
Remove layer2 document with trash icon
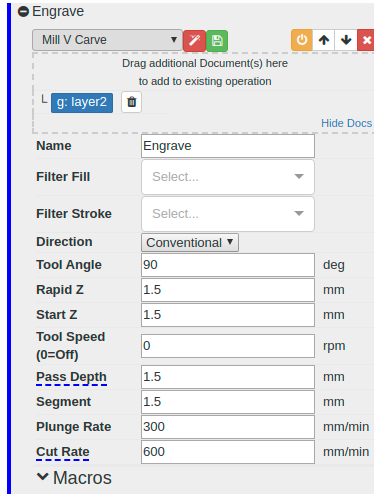pyautogui.click(x=132, y=102)
